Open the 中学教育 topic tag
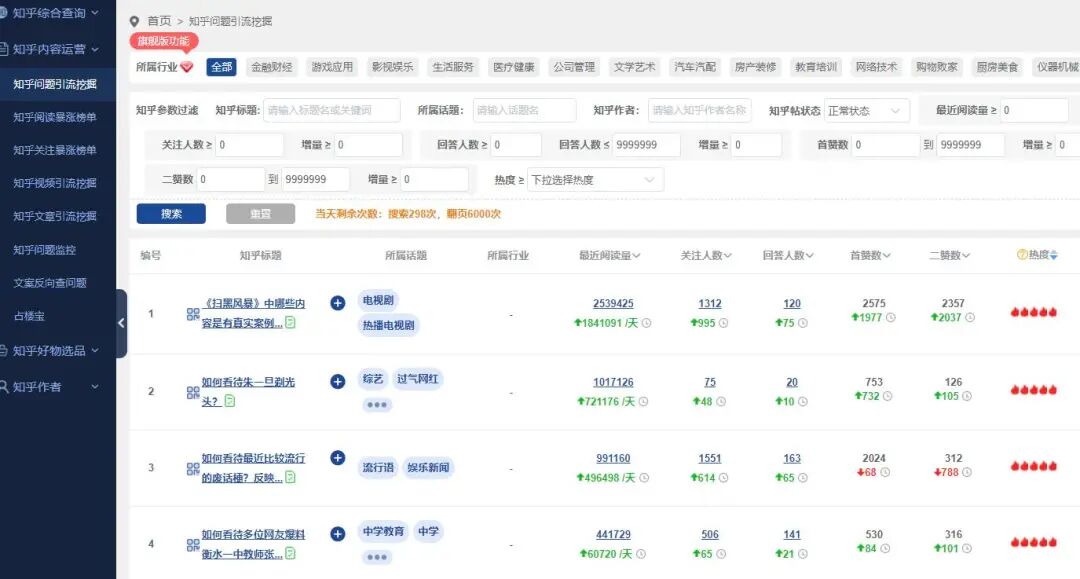Image resolution: width=1080 pixels, height=579 pixels. (383, 531)
